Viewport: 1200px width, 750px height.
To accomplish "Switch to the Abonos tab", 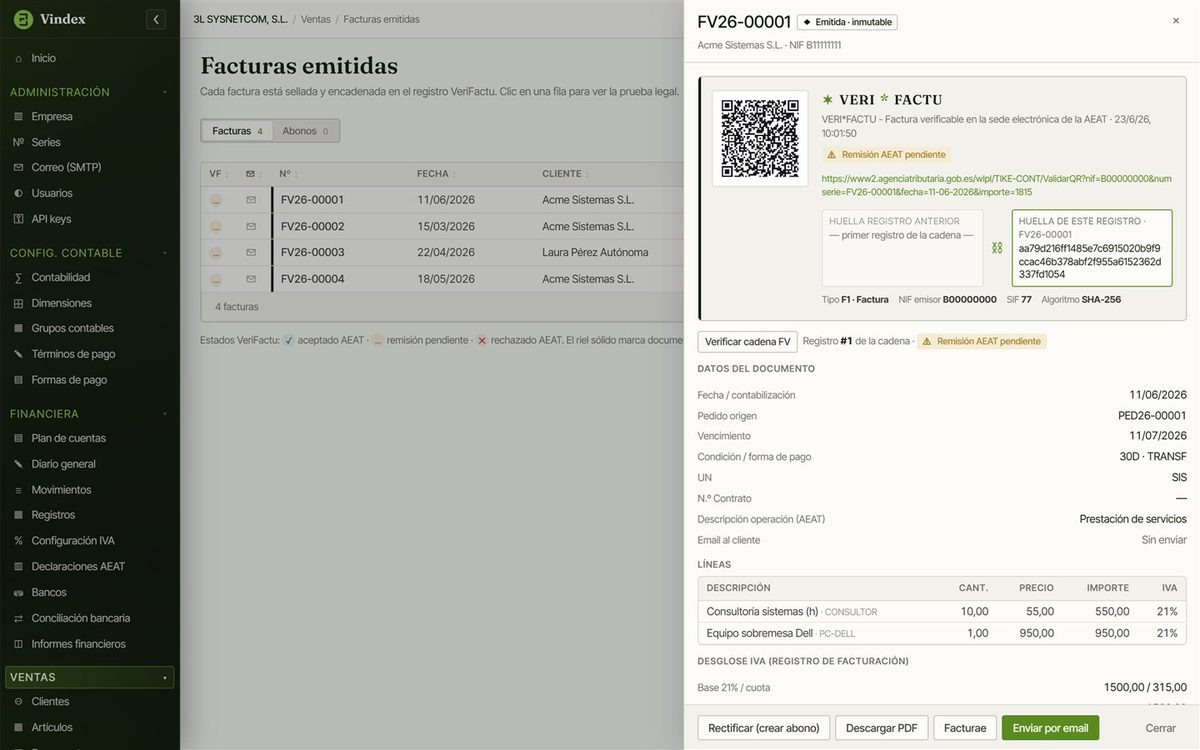I will click(x=305, y=131).
